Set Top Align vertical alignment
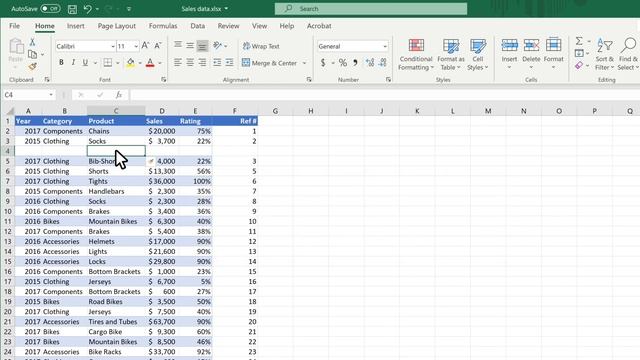This screenshot has width=640, height=360. (178, 45)
